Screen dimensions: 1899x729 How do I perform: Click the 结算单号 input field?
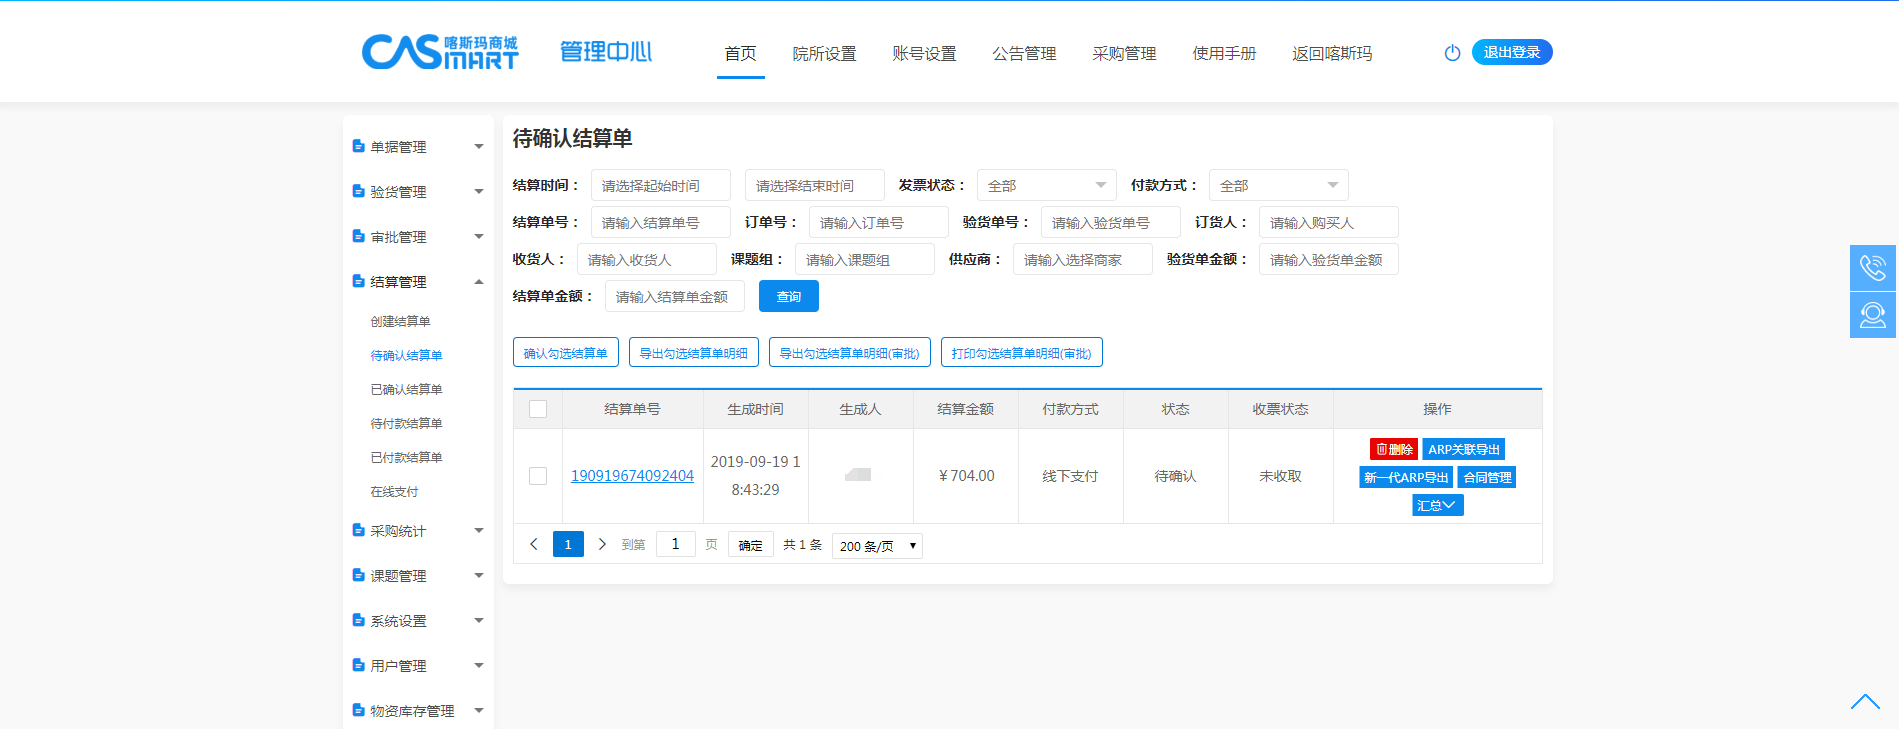coord(660,223)
